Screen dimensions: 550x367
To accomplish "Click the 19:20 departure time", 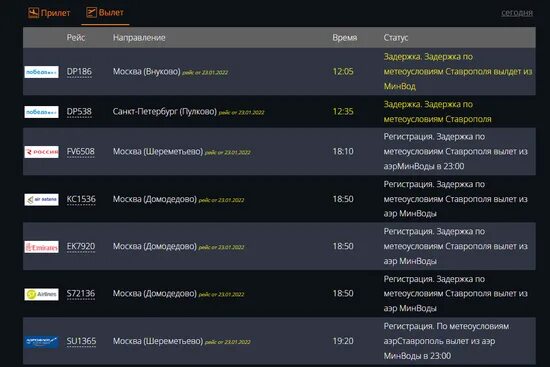I will (343, 341).
